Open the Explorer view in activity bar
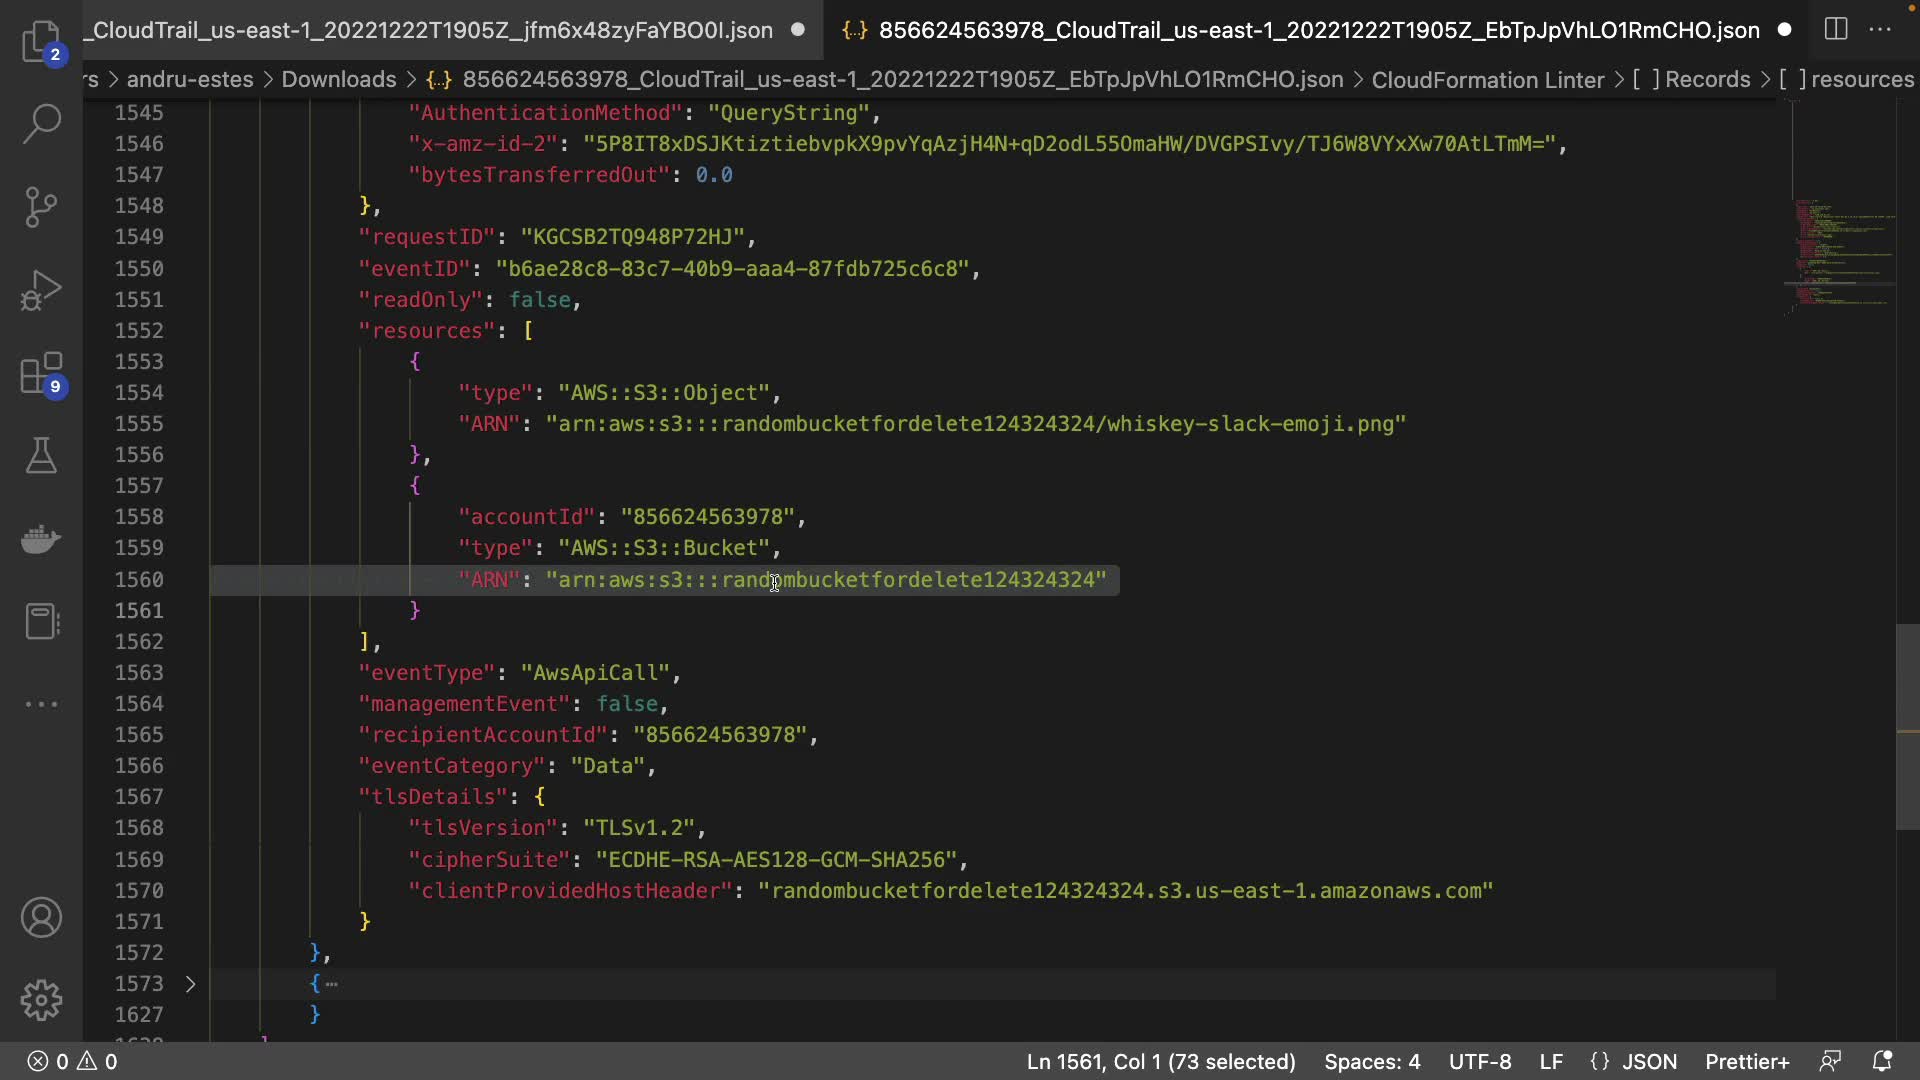The width and height of the screenshot is (1920, 1080). pyautogui.click(x=41, y=42)
